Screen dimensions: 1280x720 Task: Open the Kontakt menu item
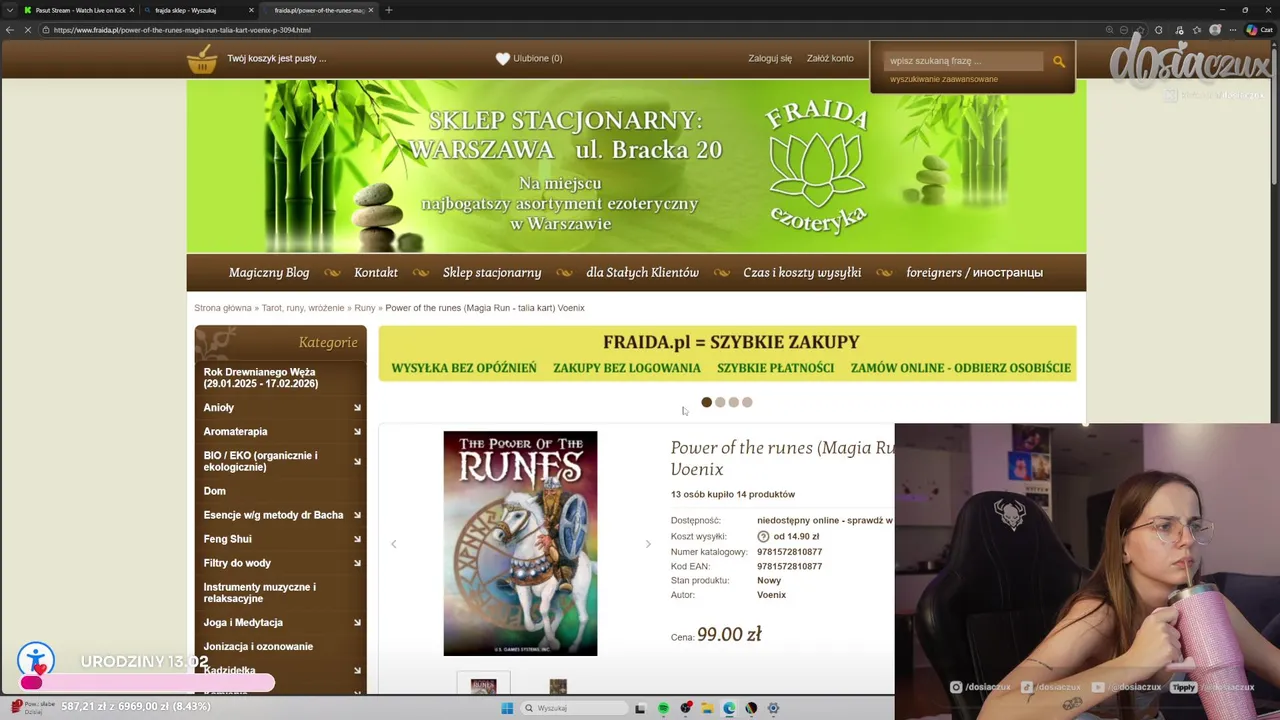tap(376, 272)
